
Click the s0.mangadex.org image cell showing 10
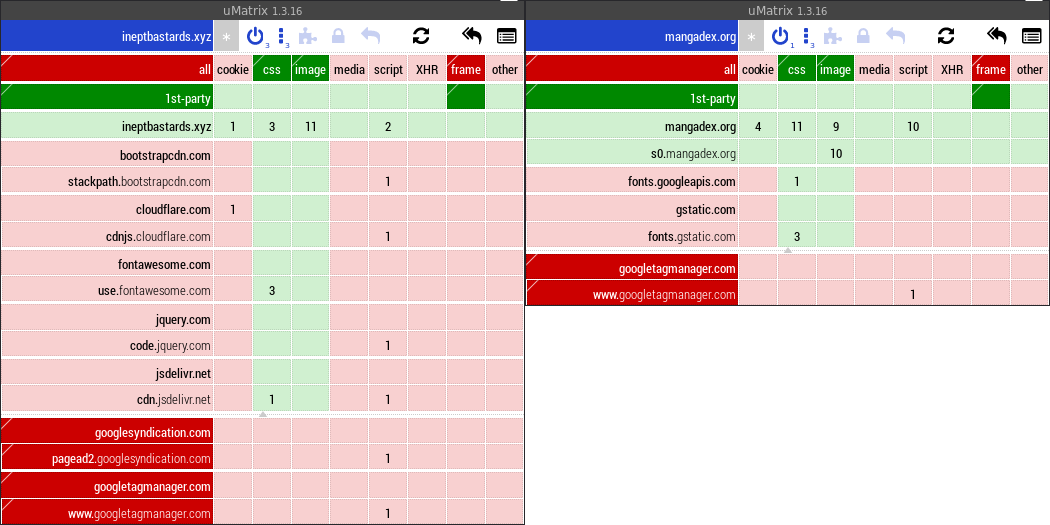[x=836, y=154]
